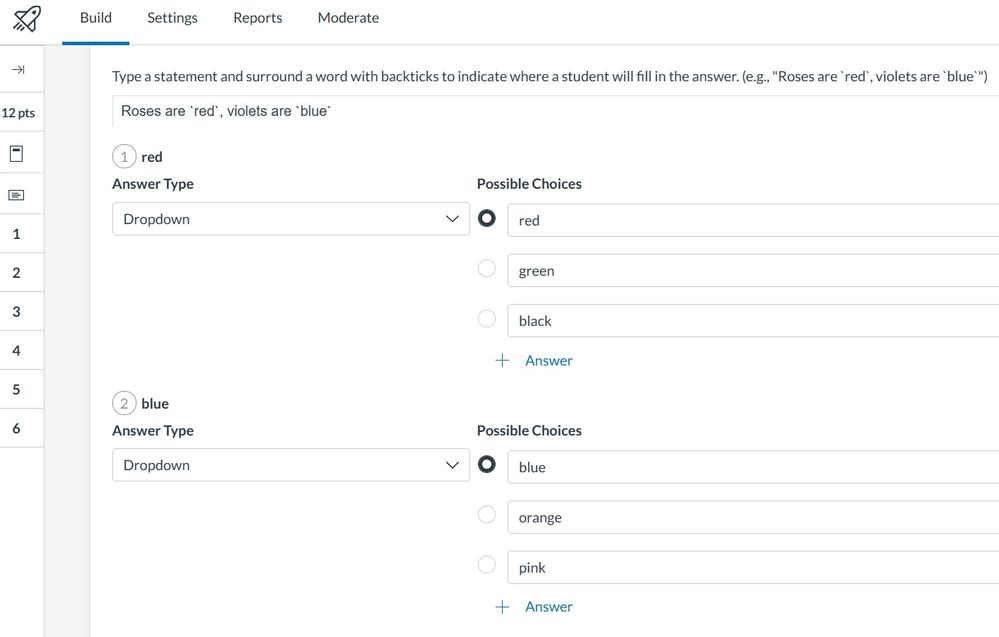Open Answer Type dropdown for red blank
999x637 pixels.
tap(290, 219)
